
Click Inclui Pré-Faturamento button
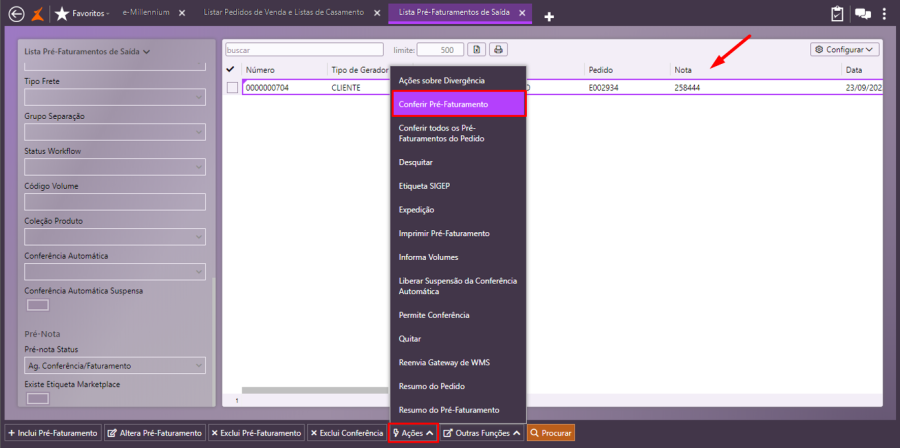[53, 433]
